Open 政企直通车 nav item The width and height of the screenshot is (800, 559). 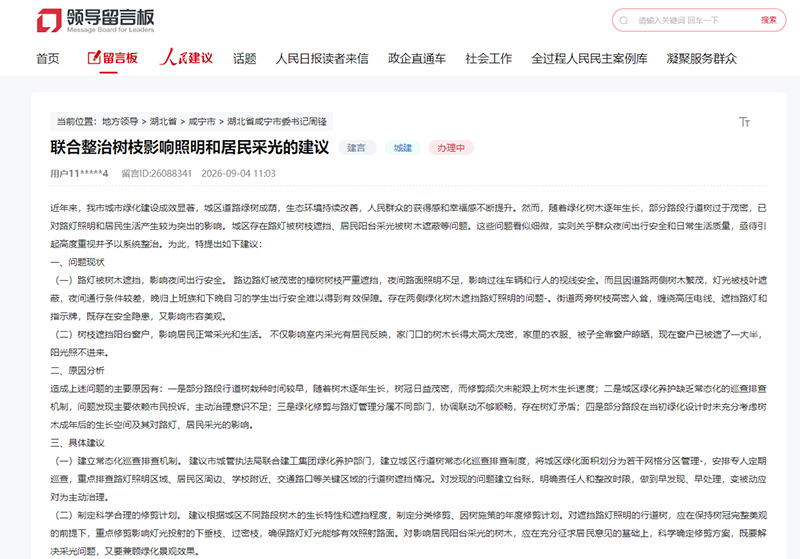pos(417,59)
